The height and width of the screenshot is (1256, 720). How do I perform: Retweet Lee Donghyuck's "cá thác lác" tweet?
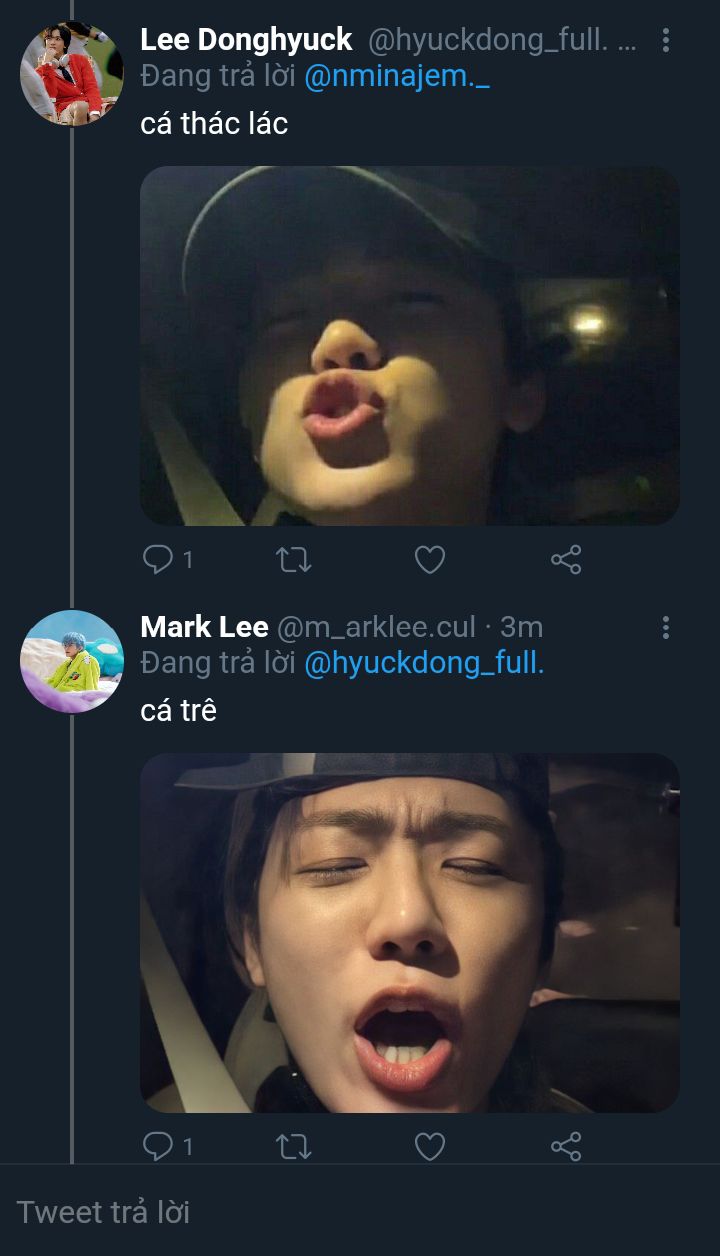click(x=293, y=559)
